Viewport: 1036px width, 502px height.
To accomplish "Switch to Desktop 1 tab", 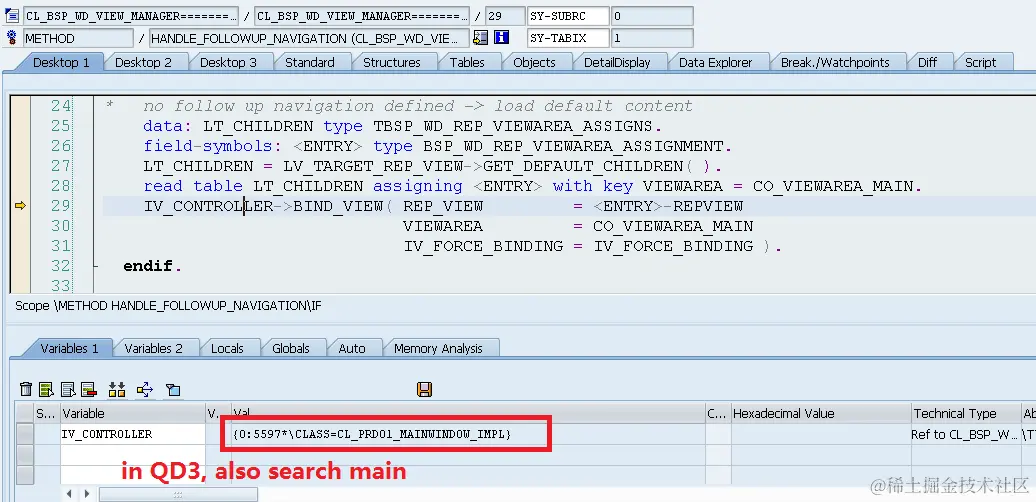I will coord(61,62).
